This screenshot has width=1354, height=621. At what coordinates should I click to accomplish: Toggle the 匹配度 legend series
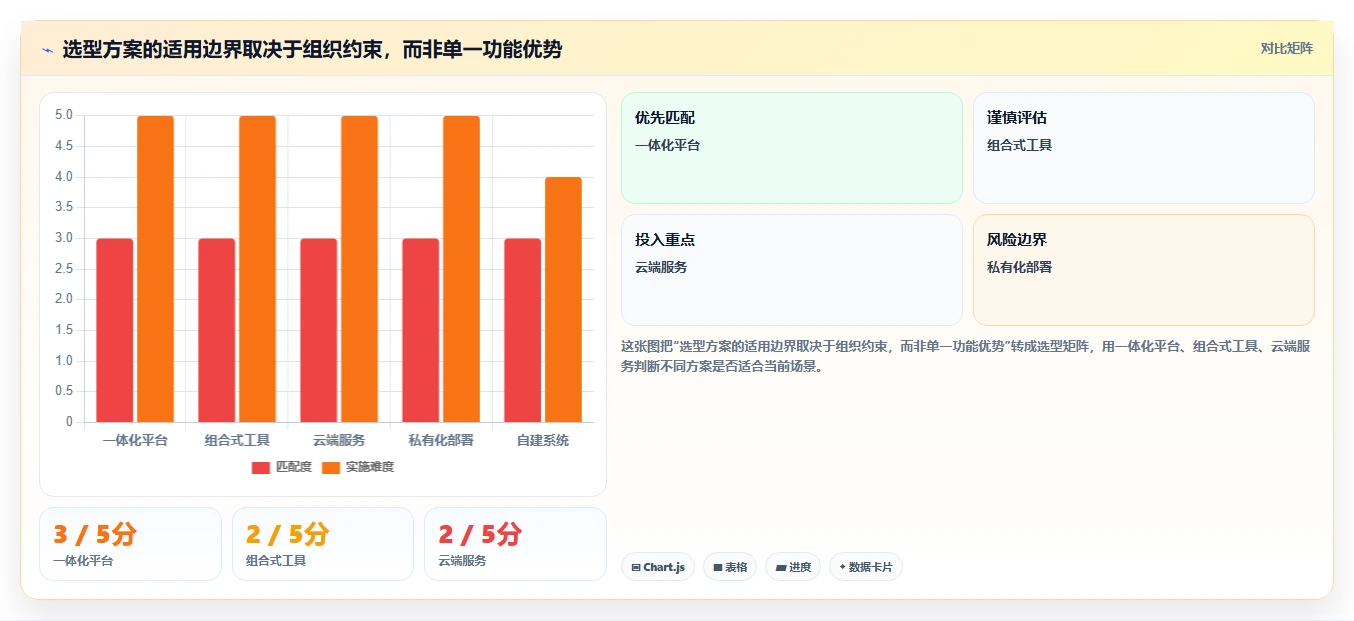pos(282,467)
